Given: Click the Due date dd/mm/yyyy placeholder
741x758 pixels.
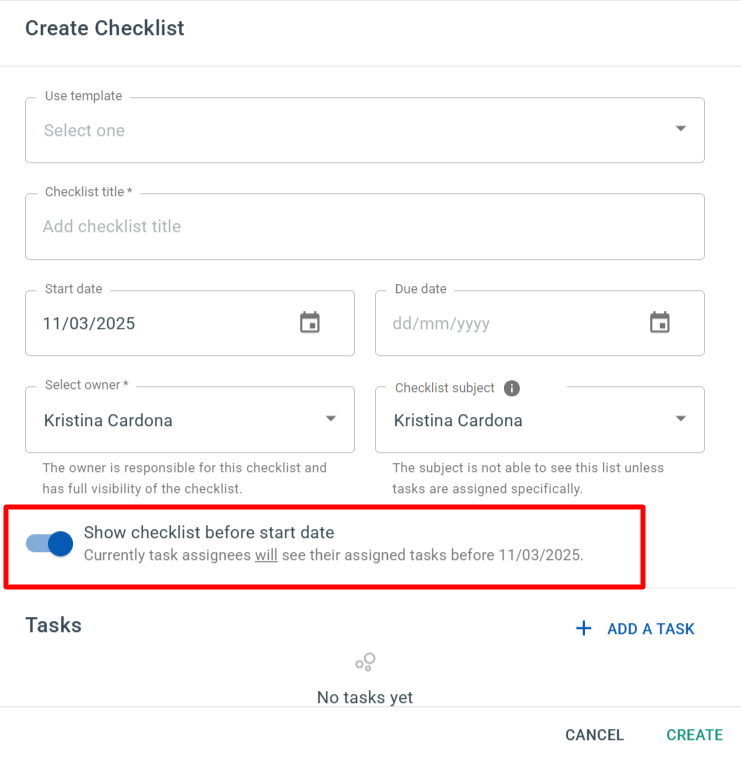Looking at the screenshot, I should 441,324.
